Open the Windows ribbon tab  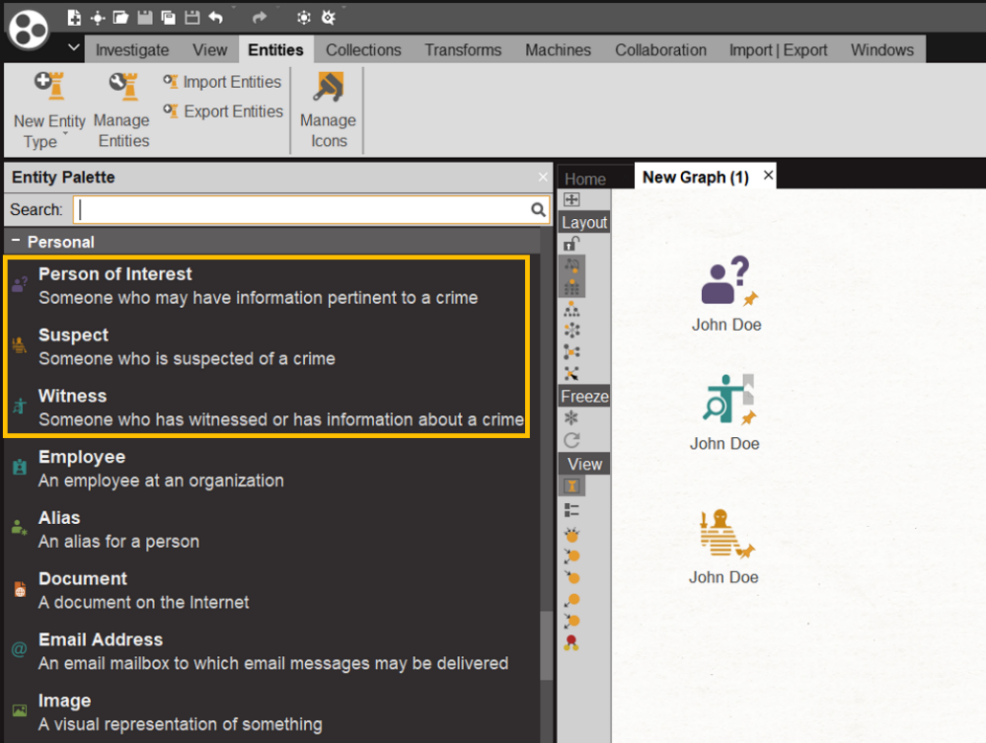pos(882,50)
